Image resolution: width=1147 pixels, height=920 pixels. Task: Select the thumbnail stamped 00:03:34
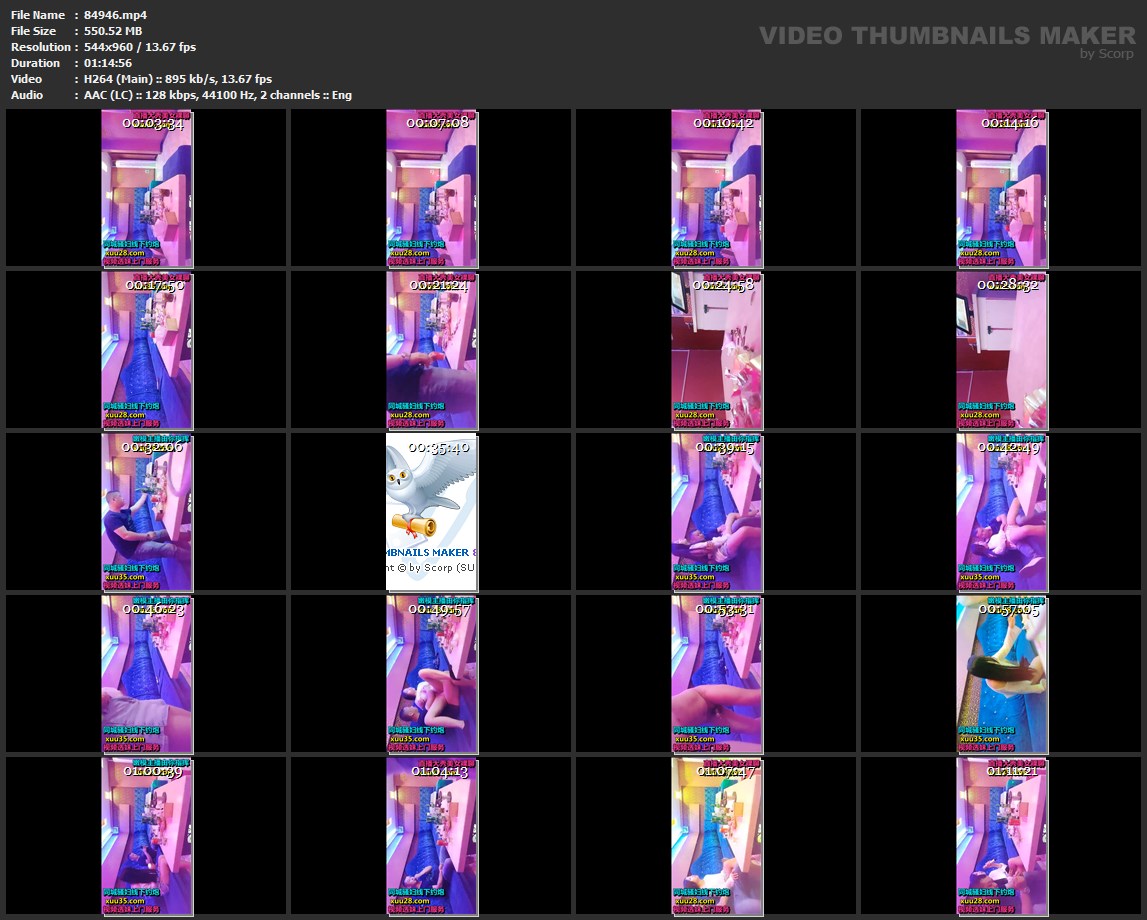pyautogui.click(x=146, y=188)
